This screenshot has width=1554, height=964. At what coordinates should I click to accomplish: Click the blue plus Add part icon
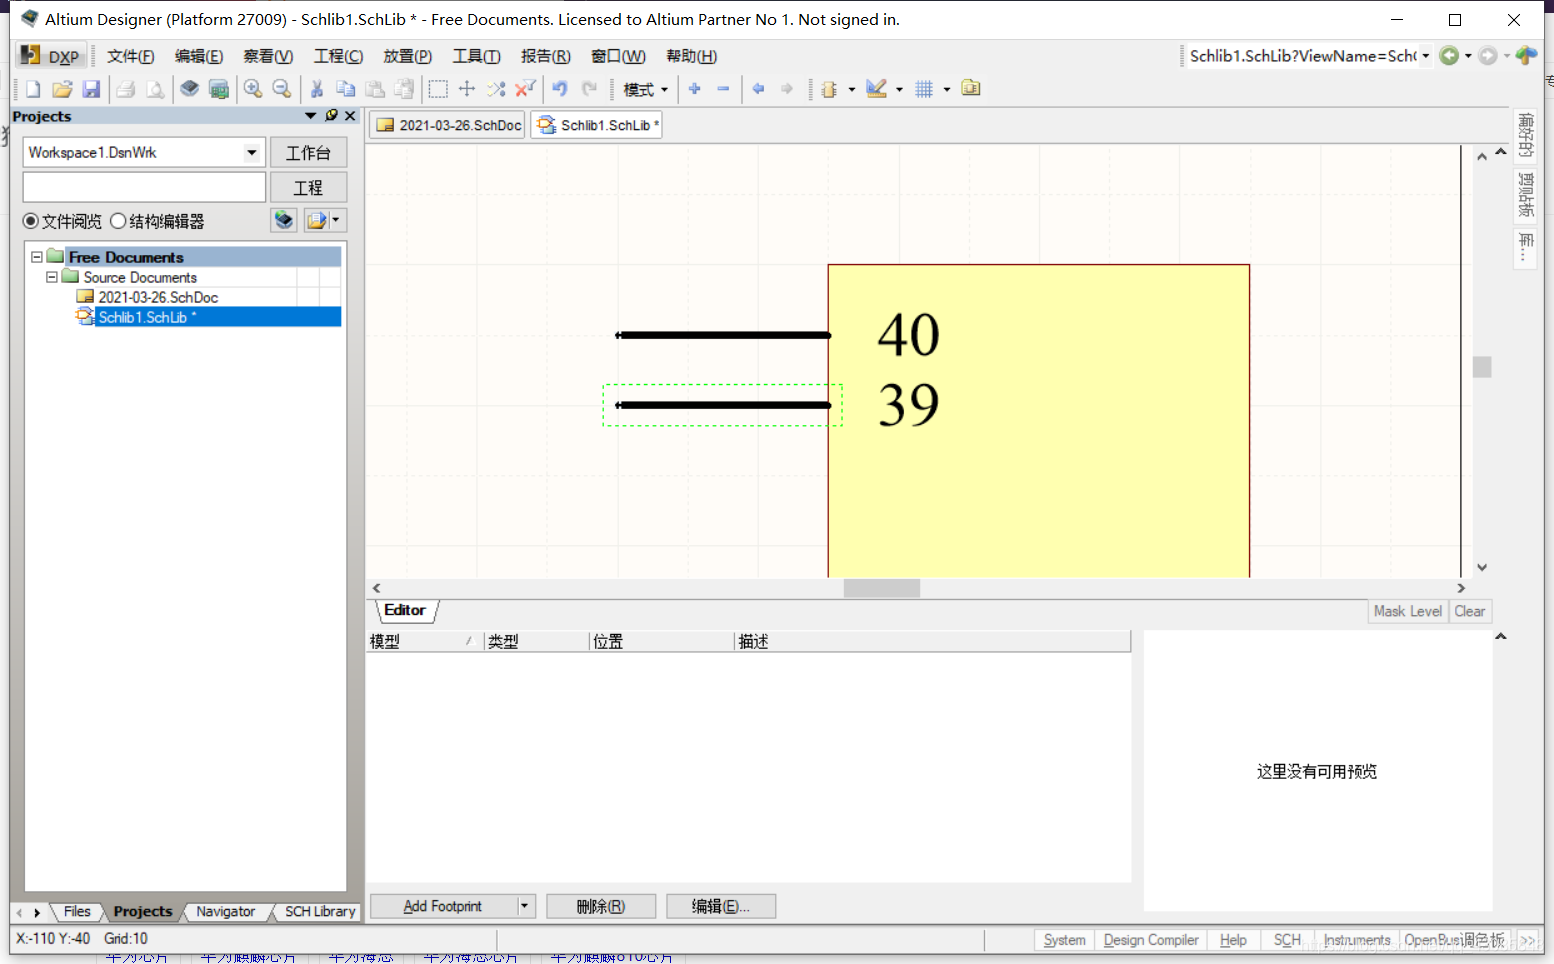(x=695, y=89)
